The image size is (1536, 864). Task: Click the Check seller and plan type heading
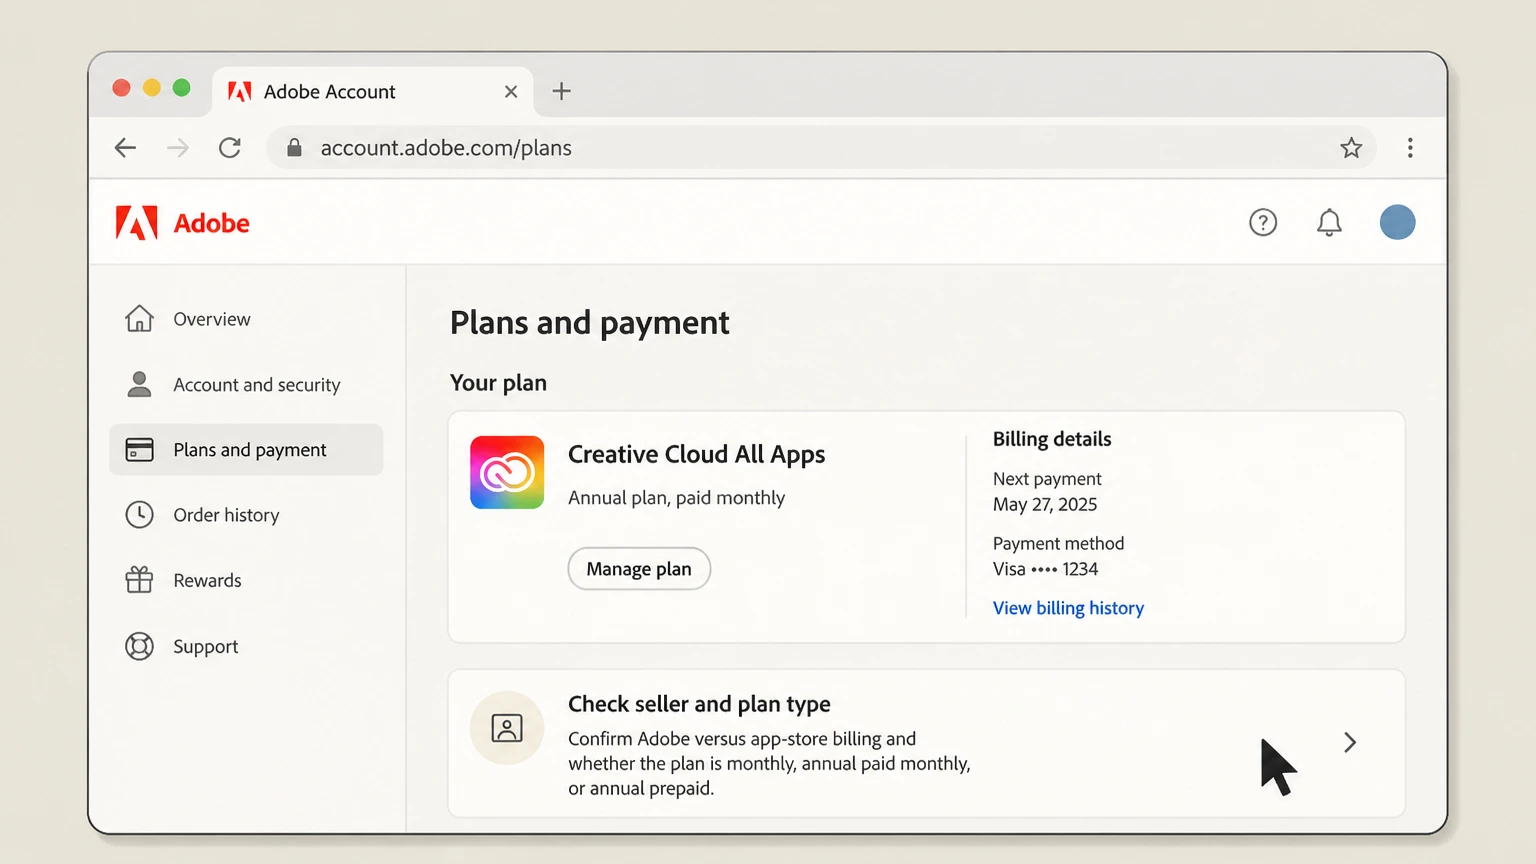point(699,704)
